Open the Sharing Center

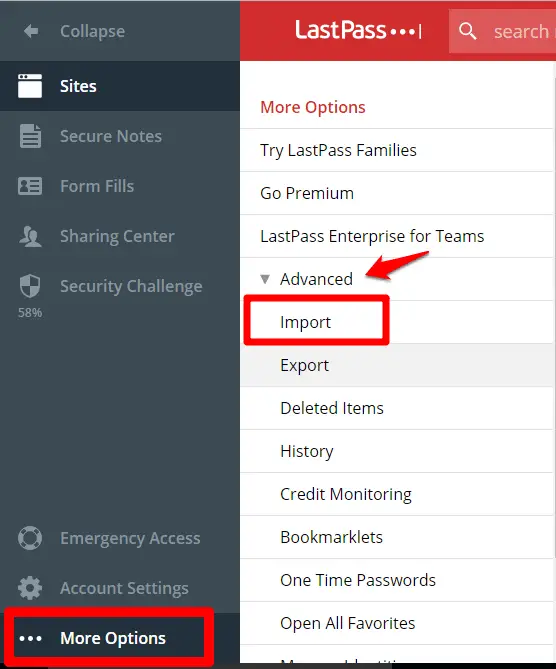click(x=119, y=236)
